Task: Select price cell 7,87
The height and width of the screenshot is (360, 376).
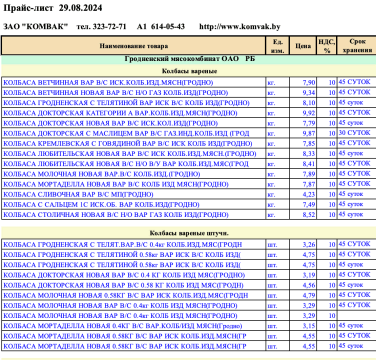Action: click(x=303, y=184)
